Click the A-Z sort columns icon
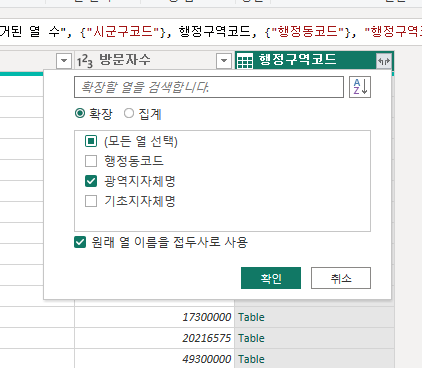The height and width of the screenshot is (368, 422). pos(360,87)
